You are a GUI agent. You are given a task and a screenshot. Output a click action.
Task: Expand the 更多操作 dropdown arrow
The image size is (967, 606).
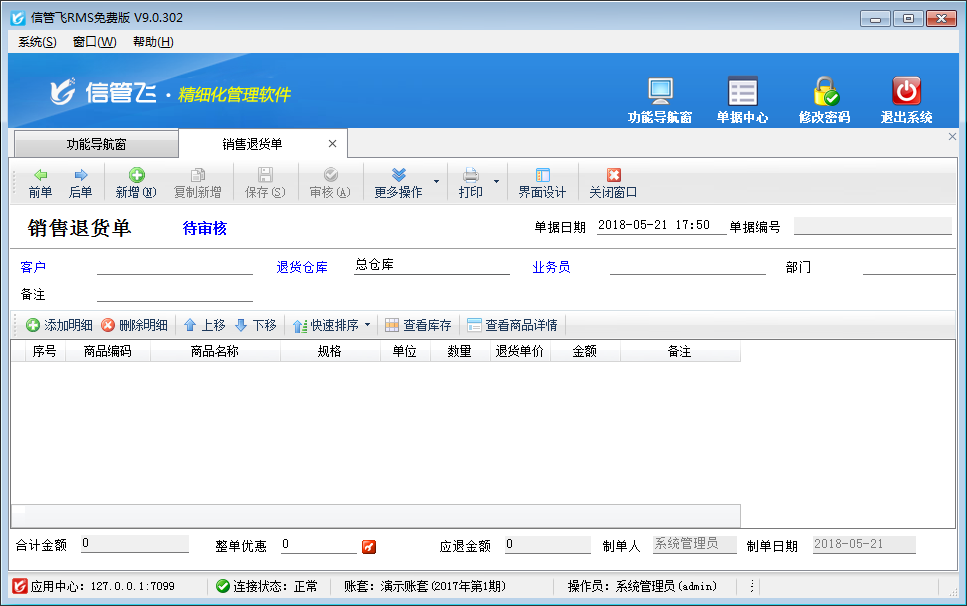pos(436,182)
